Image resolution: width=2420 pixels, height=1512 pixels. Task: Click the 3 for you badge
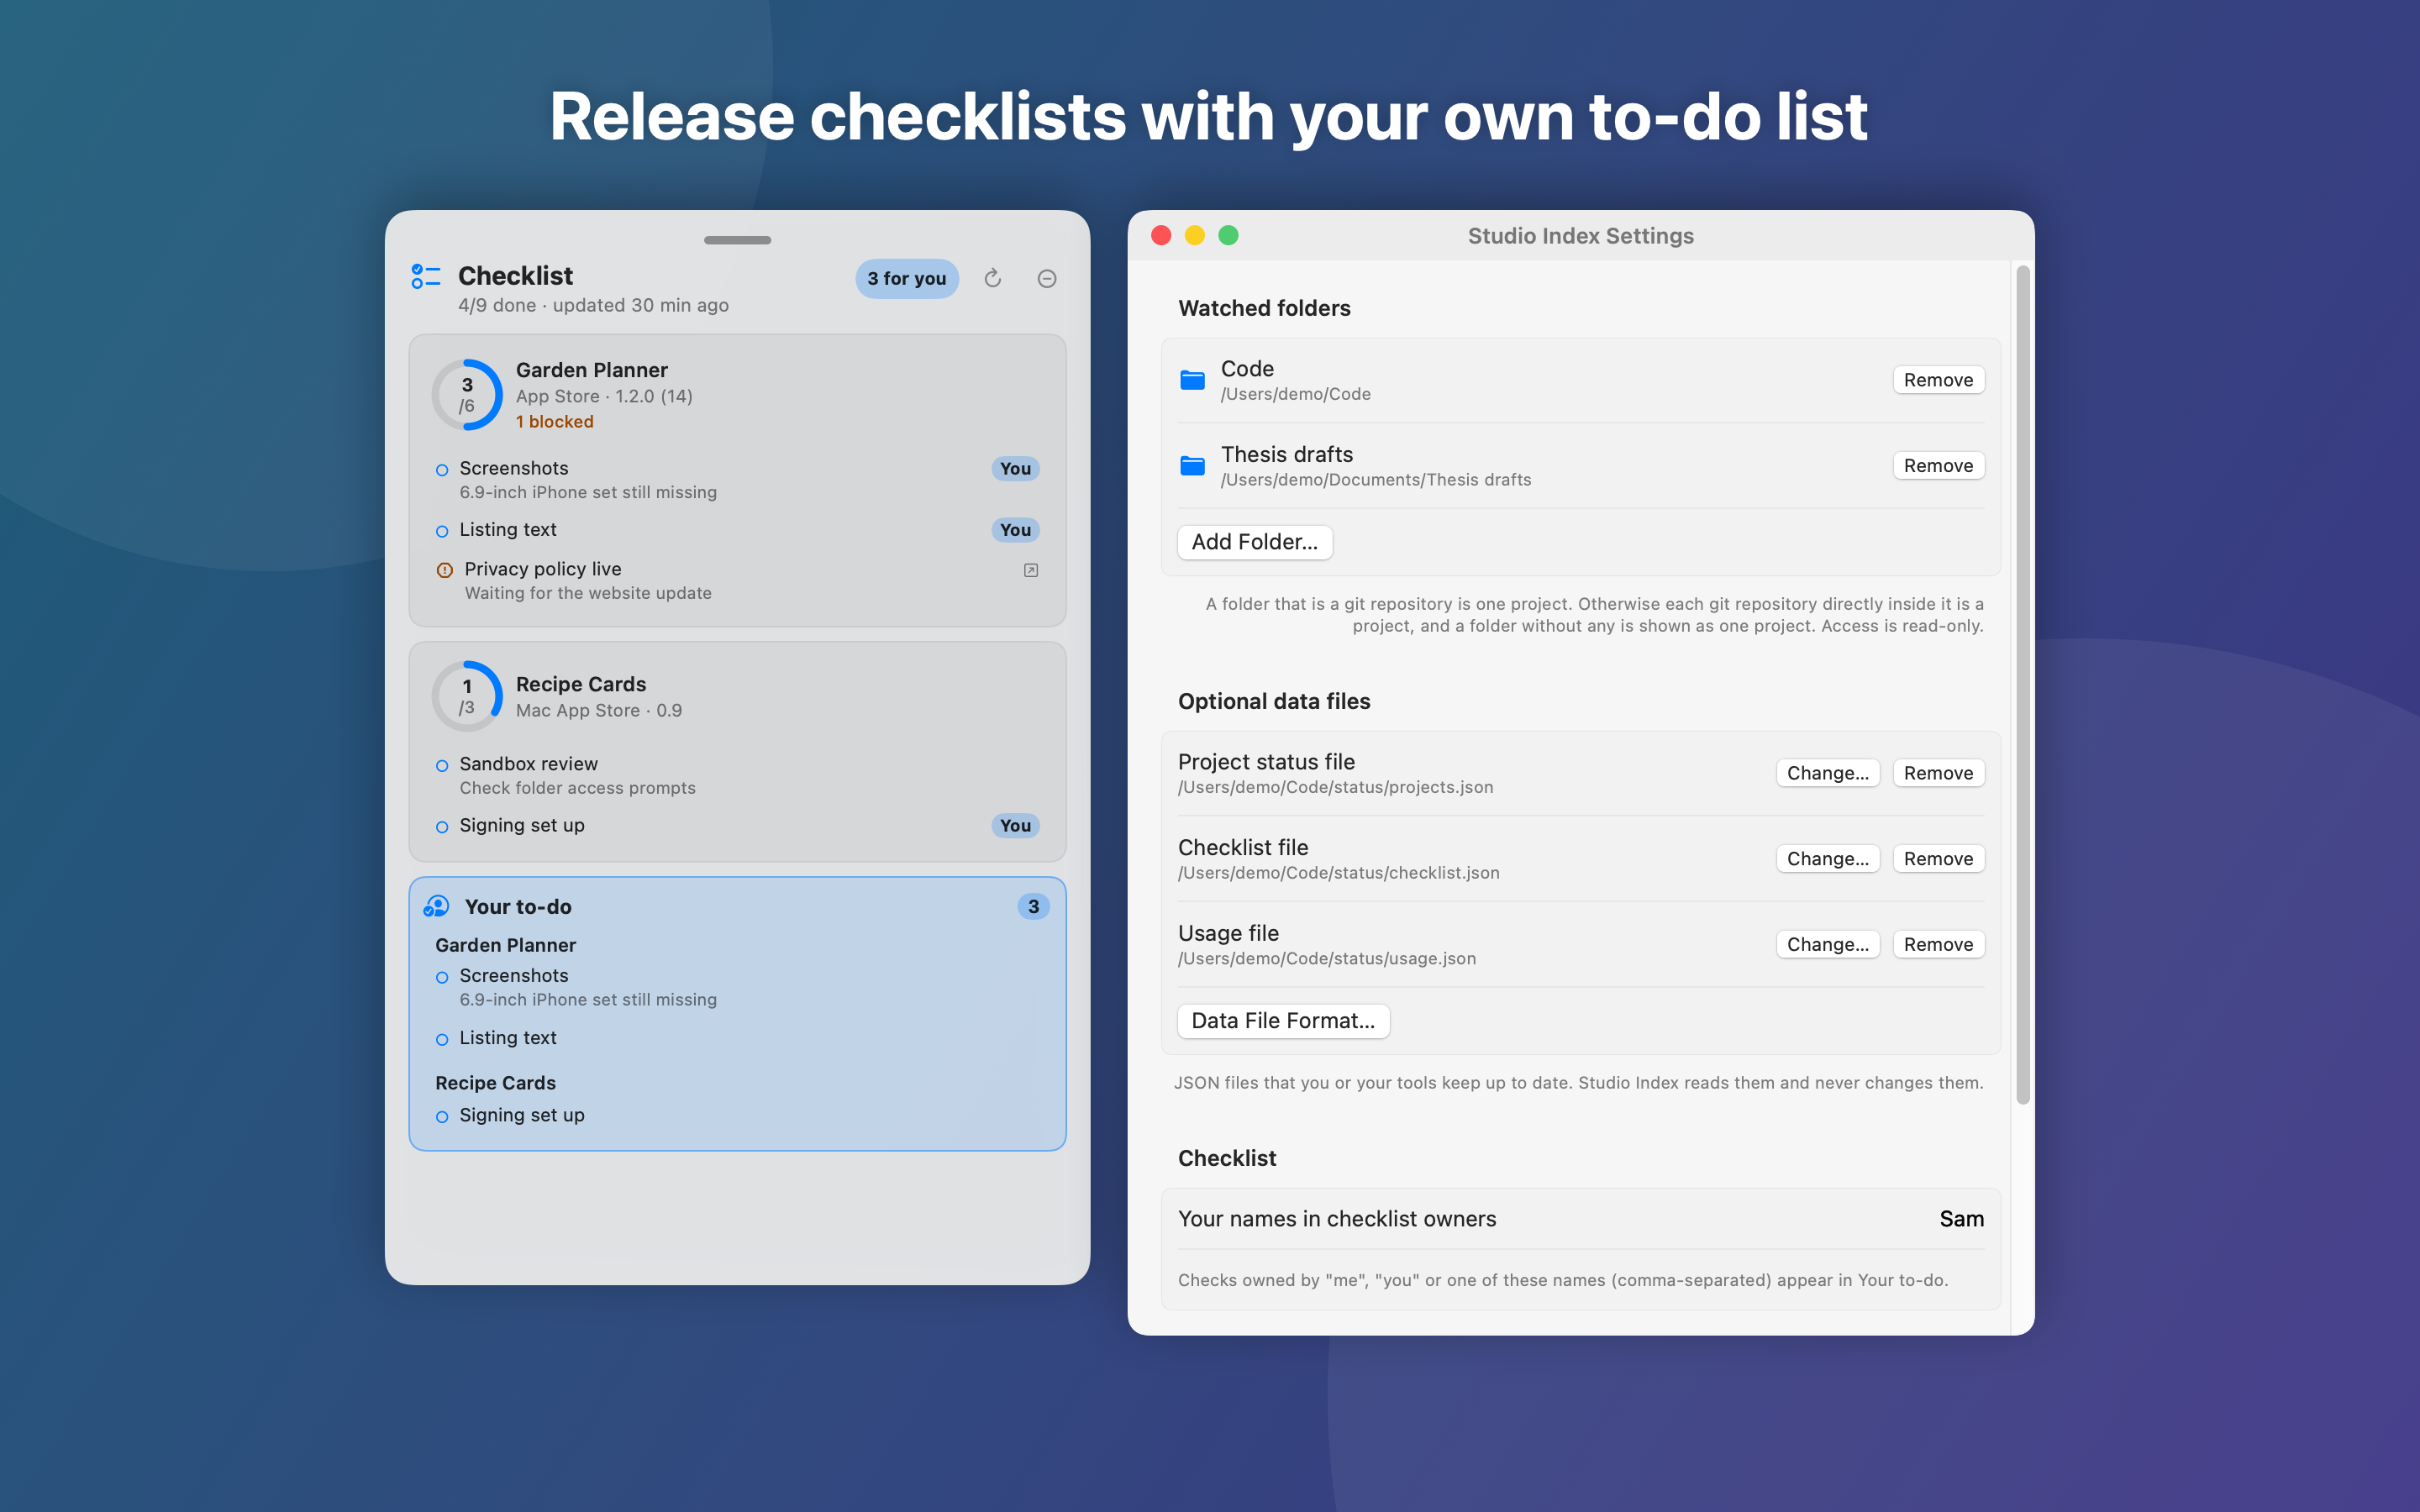click(x=906, y=279)
